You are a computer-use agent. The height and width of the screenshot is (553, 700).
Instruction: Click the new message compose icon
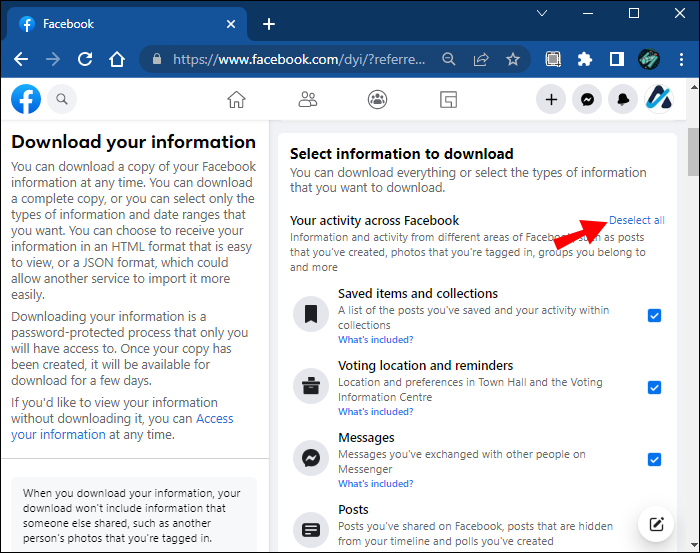tap(656, 524)
